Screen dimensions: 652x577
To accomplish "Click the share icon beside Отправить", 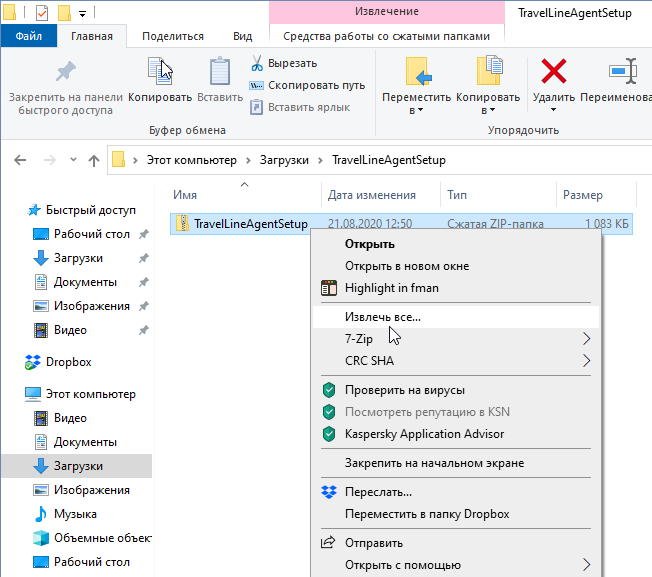I will (x=328, y=542).
